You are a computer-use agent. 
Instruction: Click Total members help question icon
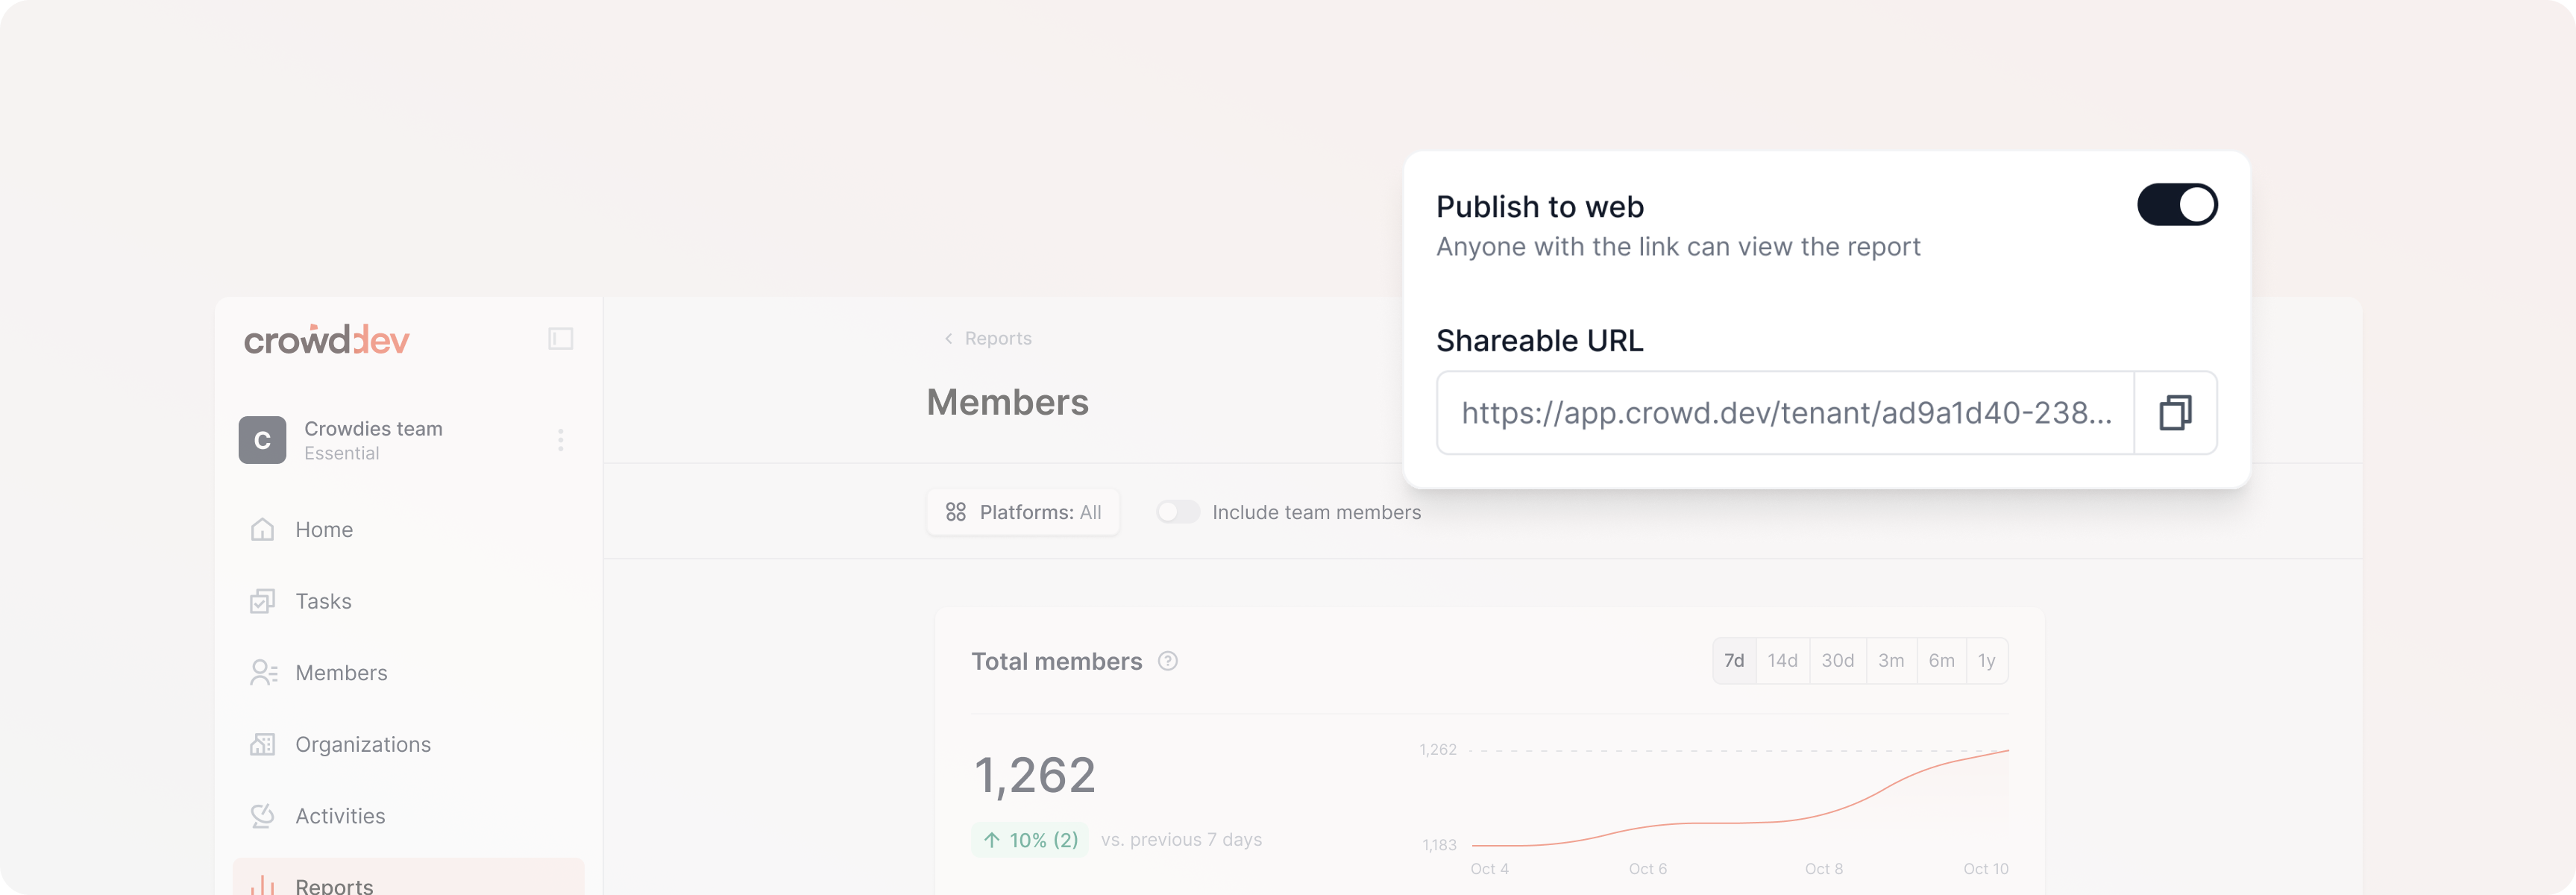(x=1167, y=661)
